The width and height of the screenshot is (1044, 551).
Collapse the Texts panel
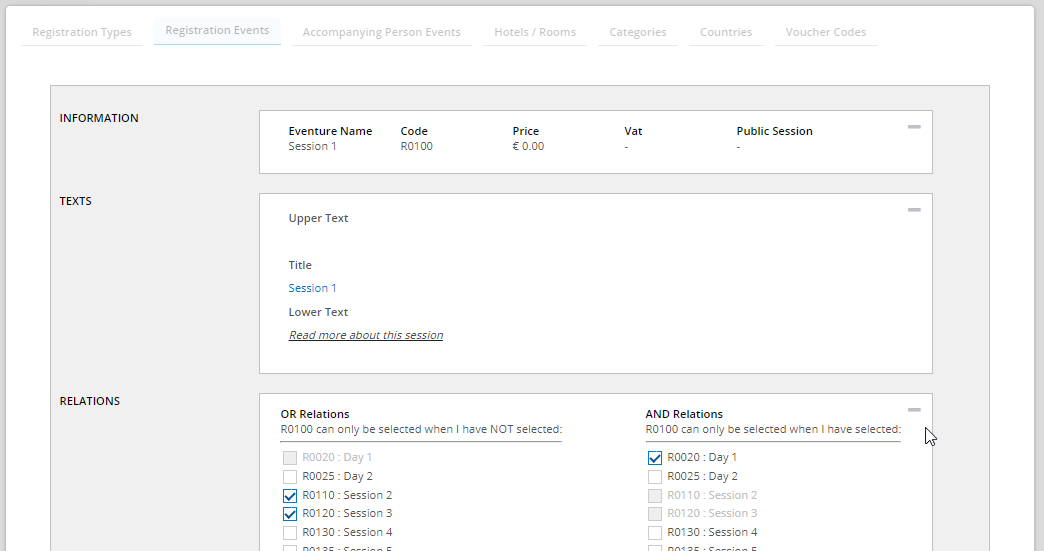tap(913, 210)
